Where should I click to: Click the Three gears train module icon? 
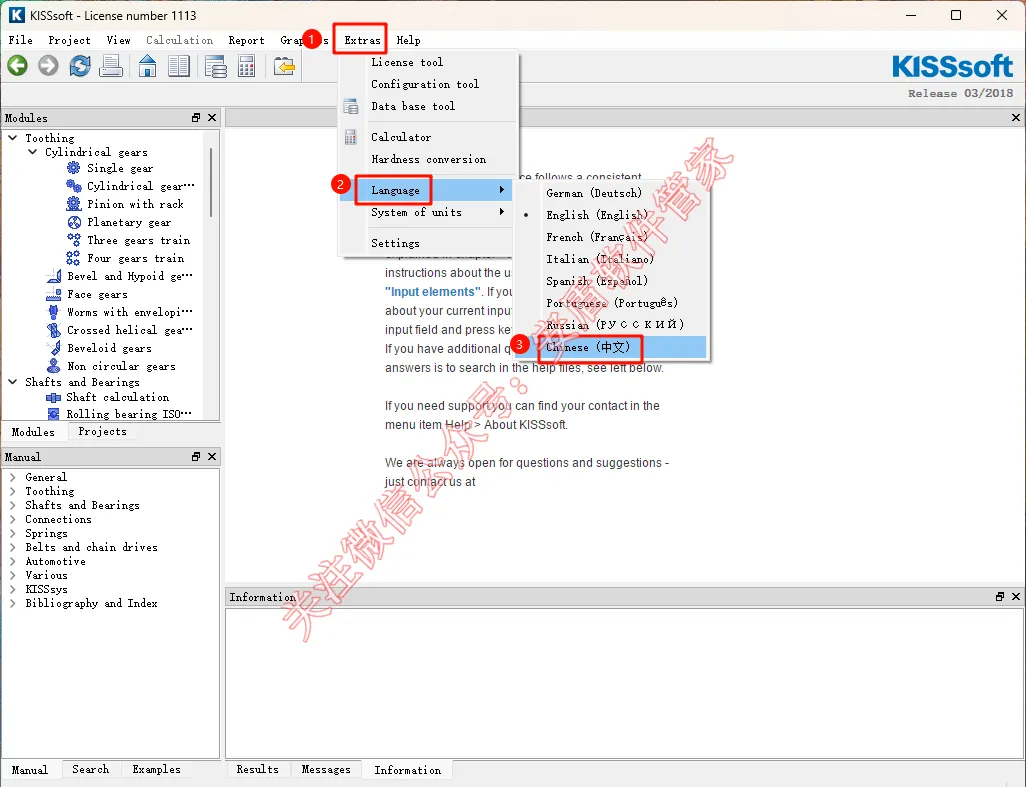pyautogui.click(x=74, y=240)
